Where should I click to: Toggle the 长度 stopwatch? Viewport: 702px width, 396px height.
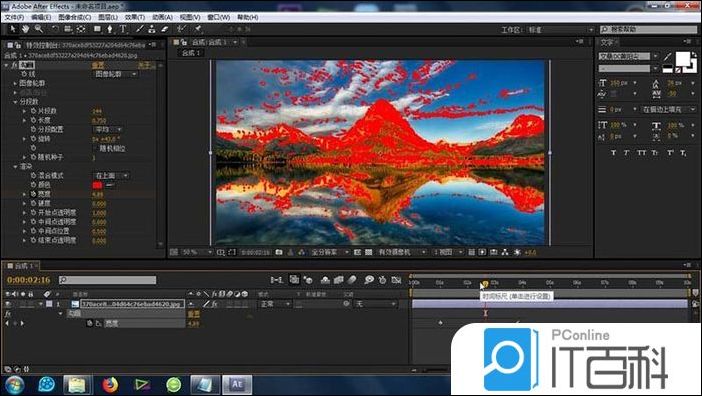(x=34, y=120)
